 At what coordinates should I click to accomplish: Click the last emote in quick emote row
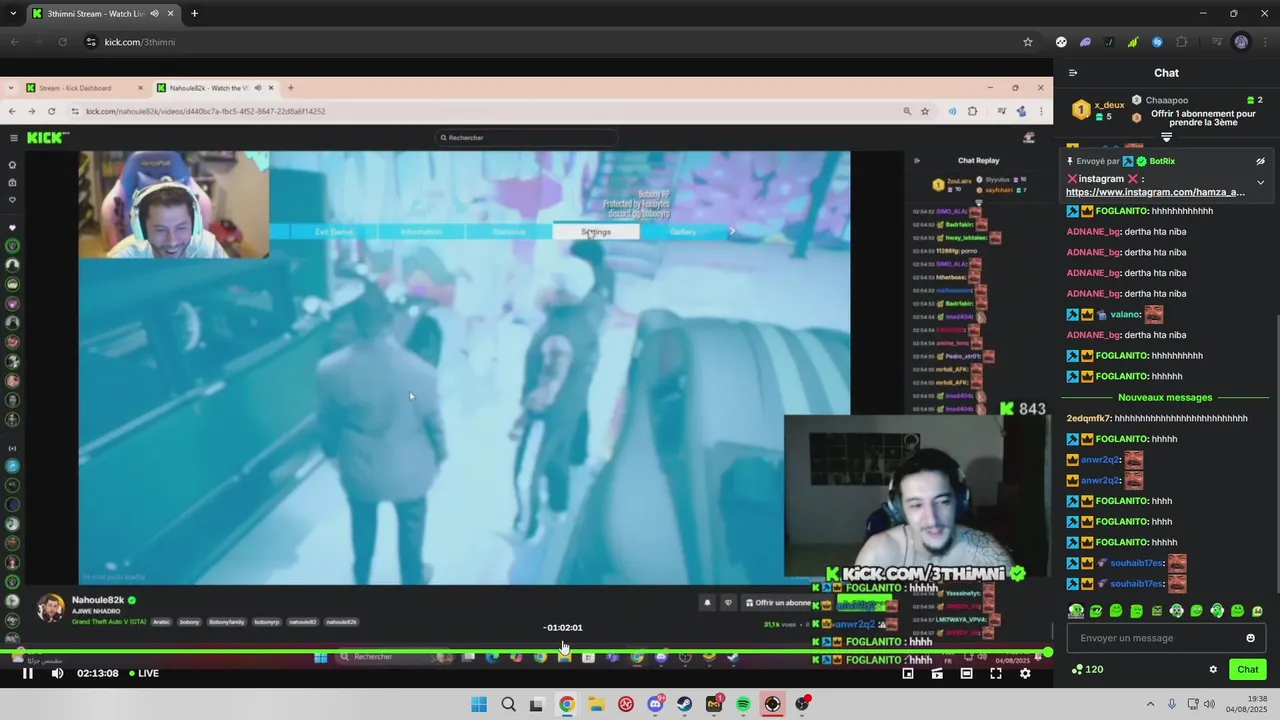point(1257,610)
